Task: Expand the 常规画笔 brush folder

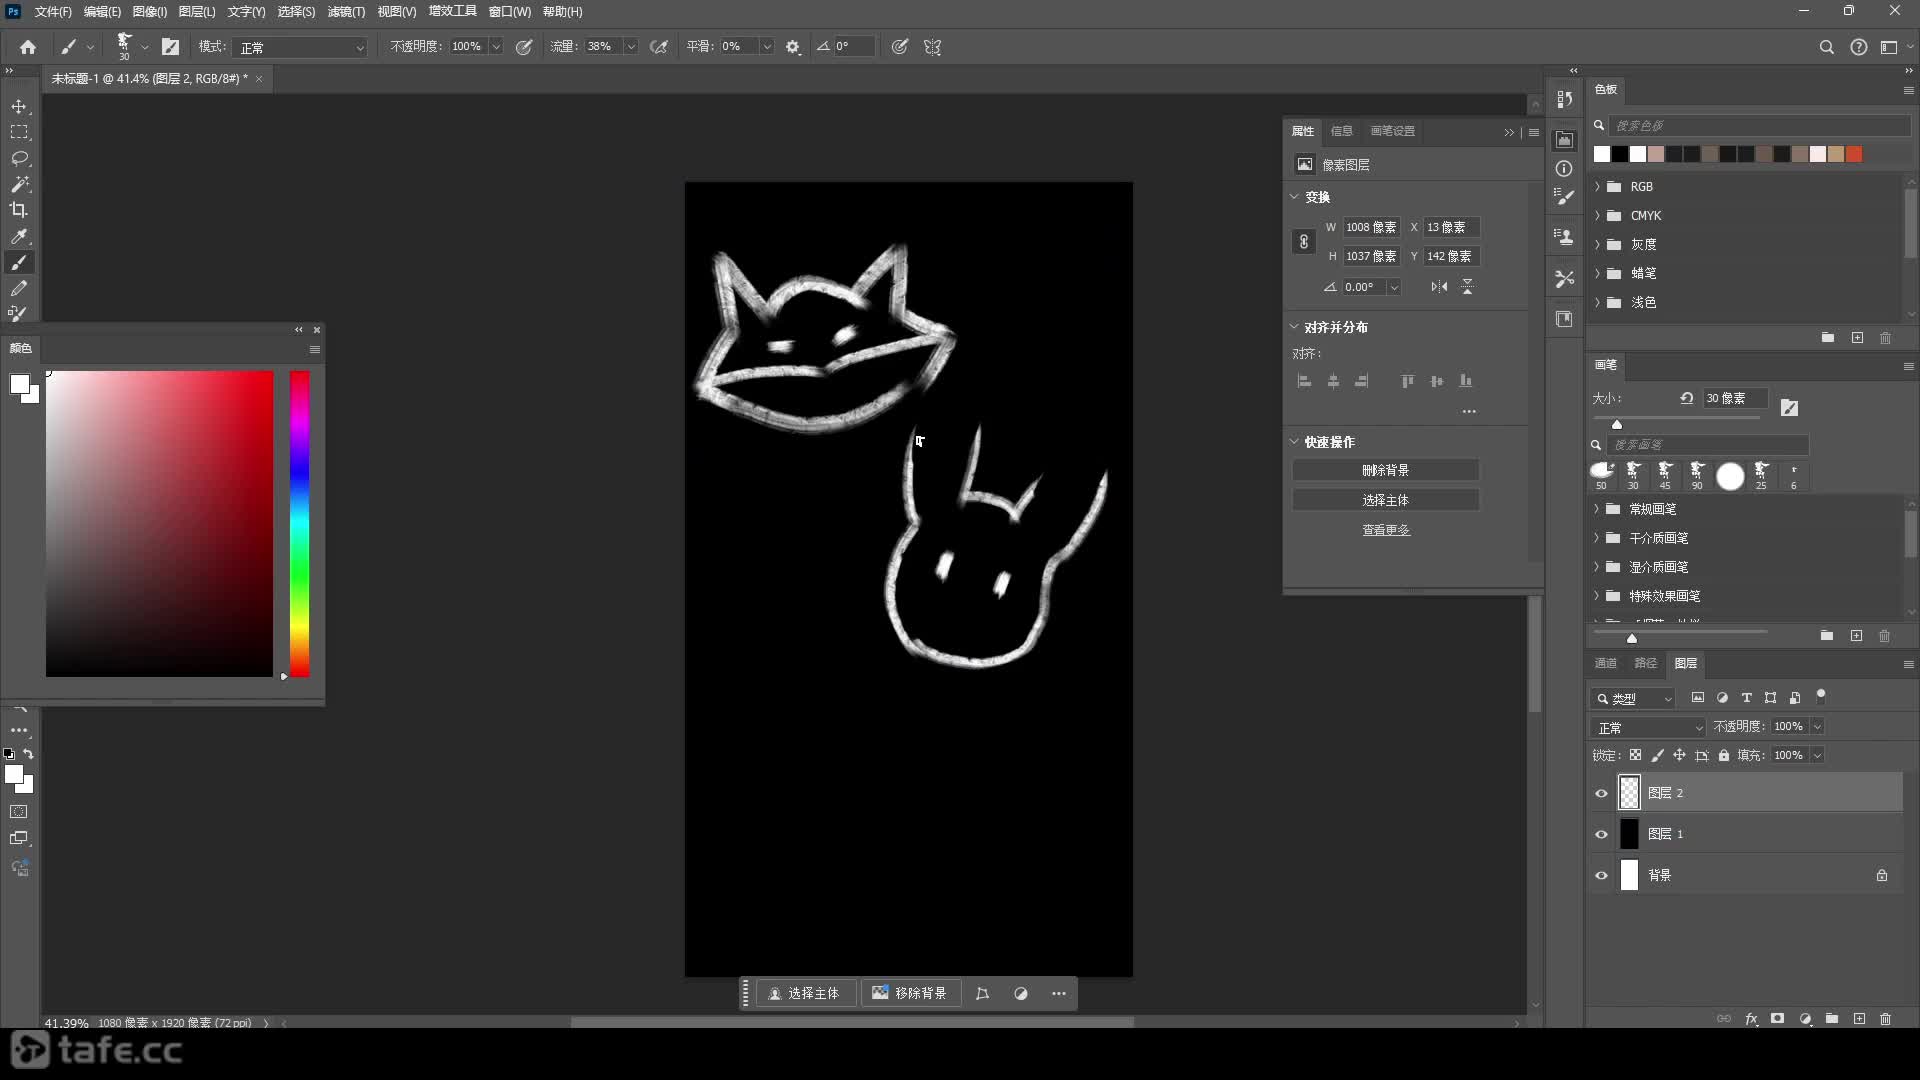Action: 1597,509
